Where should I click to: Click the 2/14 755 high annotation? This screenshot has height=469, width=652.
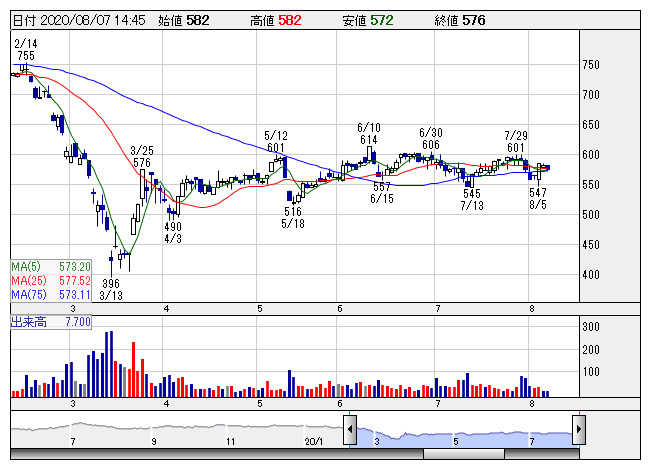[x=26, y=49]
